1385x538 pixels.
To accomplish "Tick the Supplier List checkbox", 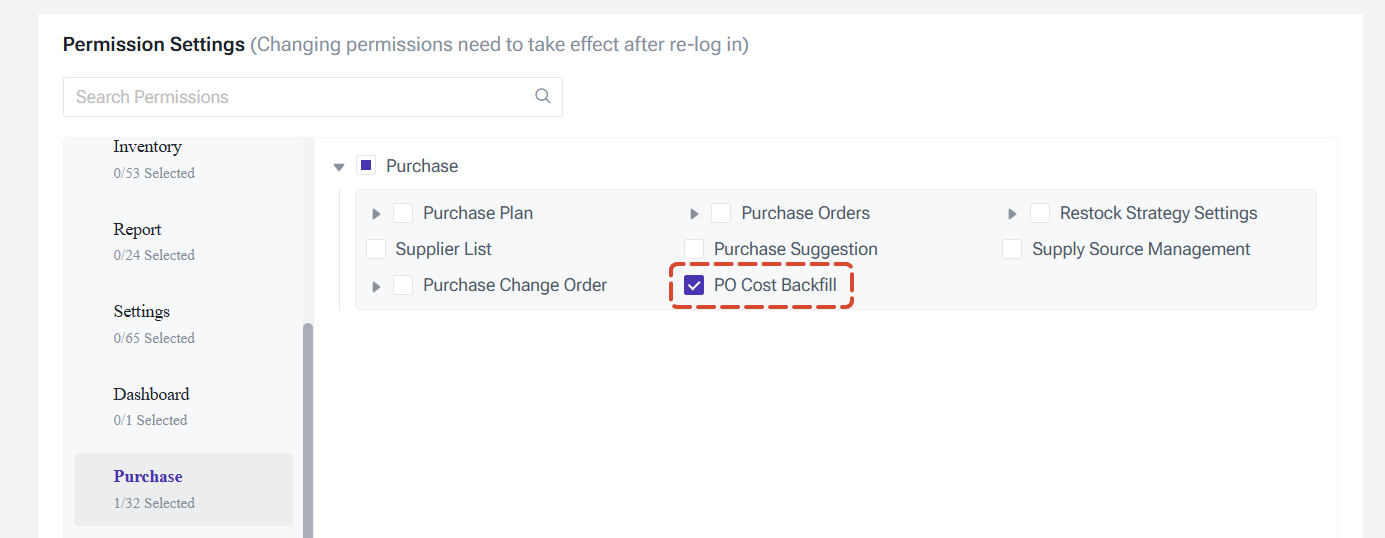I will click(x=376, y=249).
